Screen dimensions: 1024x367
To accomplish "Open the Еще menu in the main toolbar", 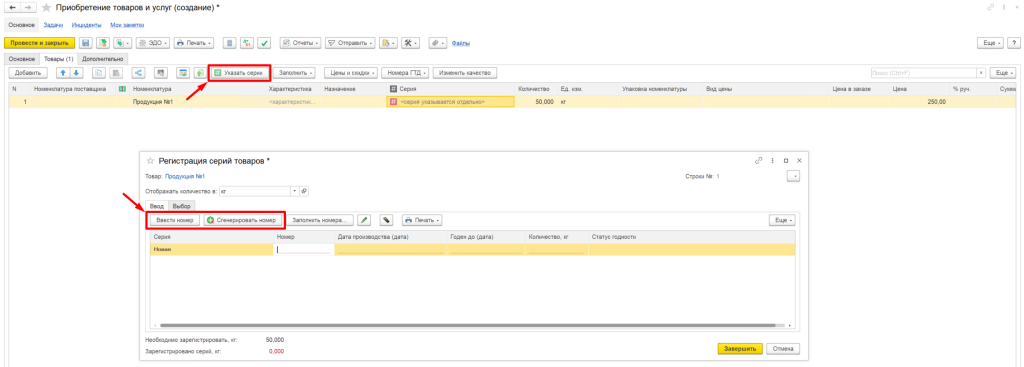I will pos(990,43).
